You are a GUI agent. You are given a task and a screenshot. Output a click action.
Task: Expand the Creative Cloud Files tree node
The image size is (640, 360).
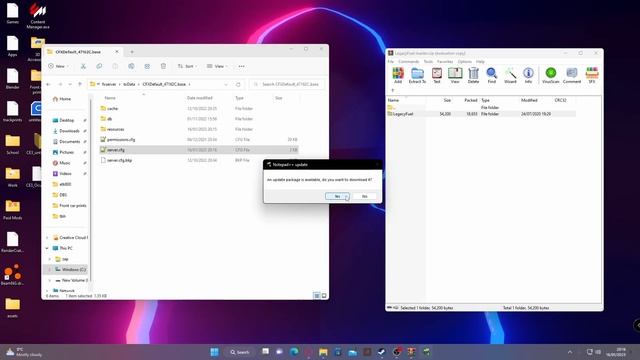47,238
